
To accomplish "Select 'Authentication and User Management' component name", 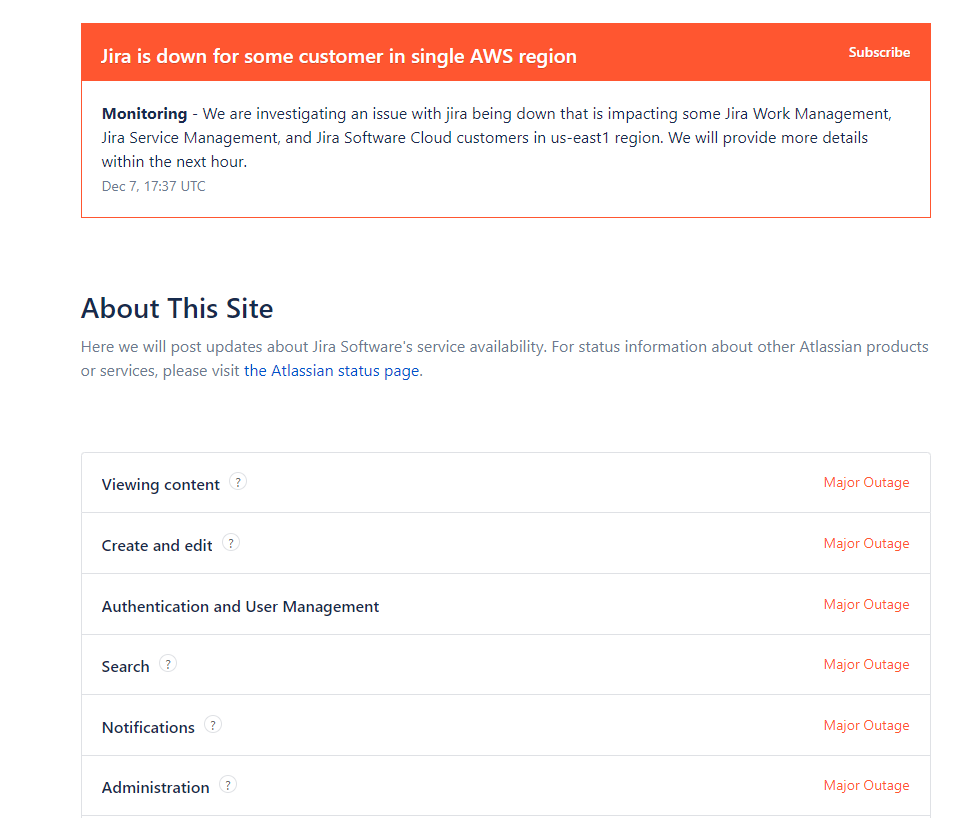I will click(240, 607).
